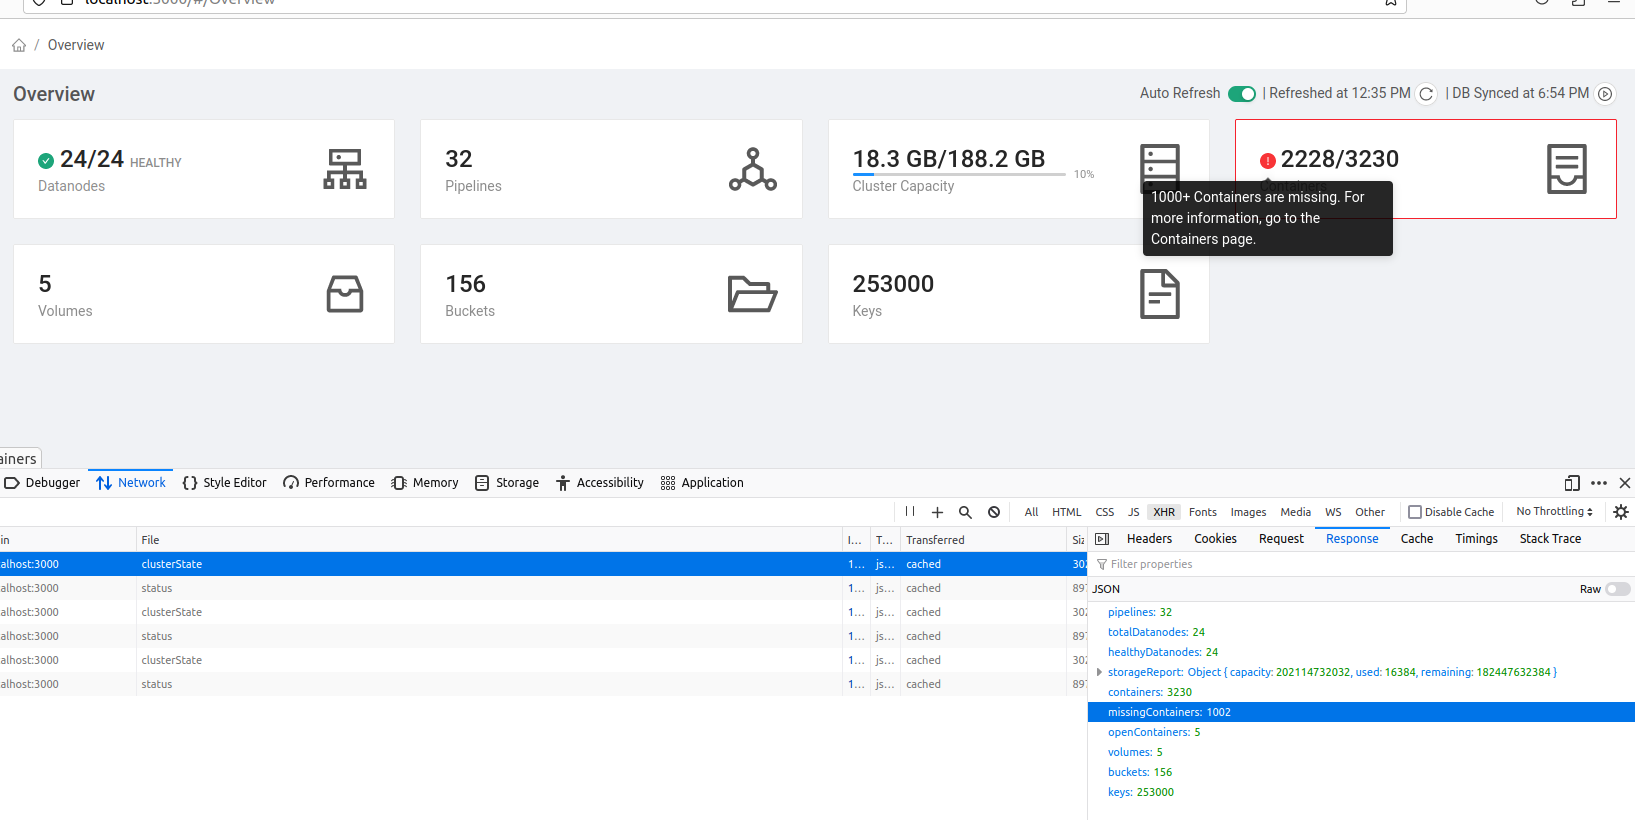This screenshot has width=1635, height=820.
Task: Filter requests by Media
Action: tap(1296, 512)
